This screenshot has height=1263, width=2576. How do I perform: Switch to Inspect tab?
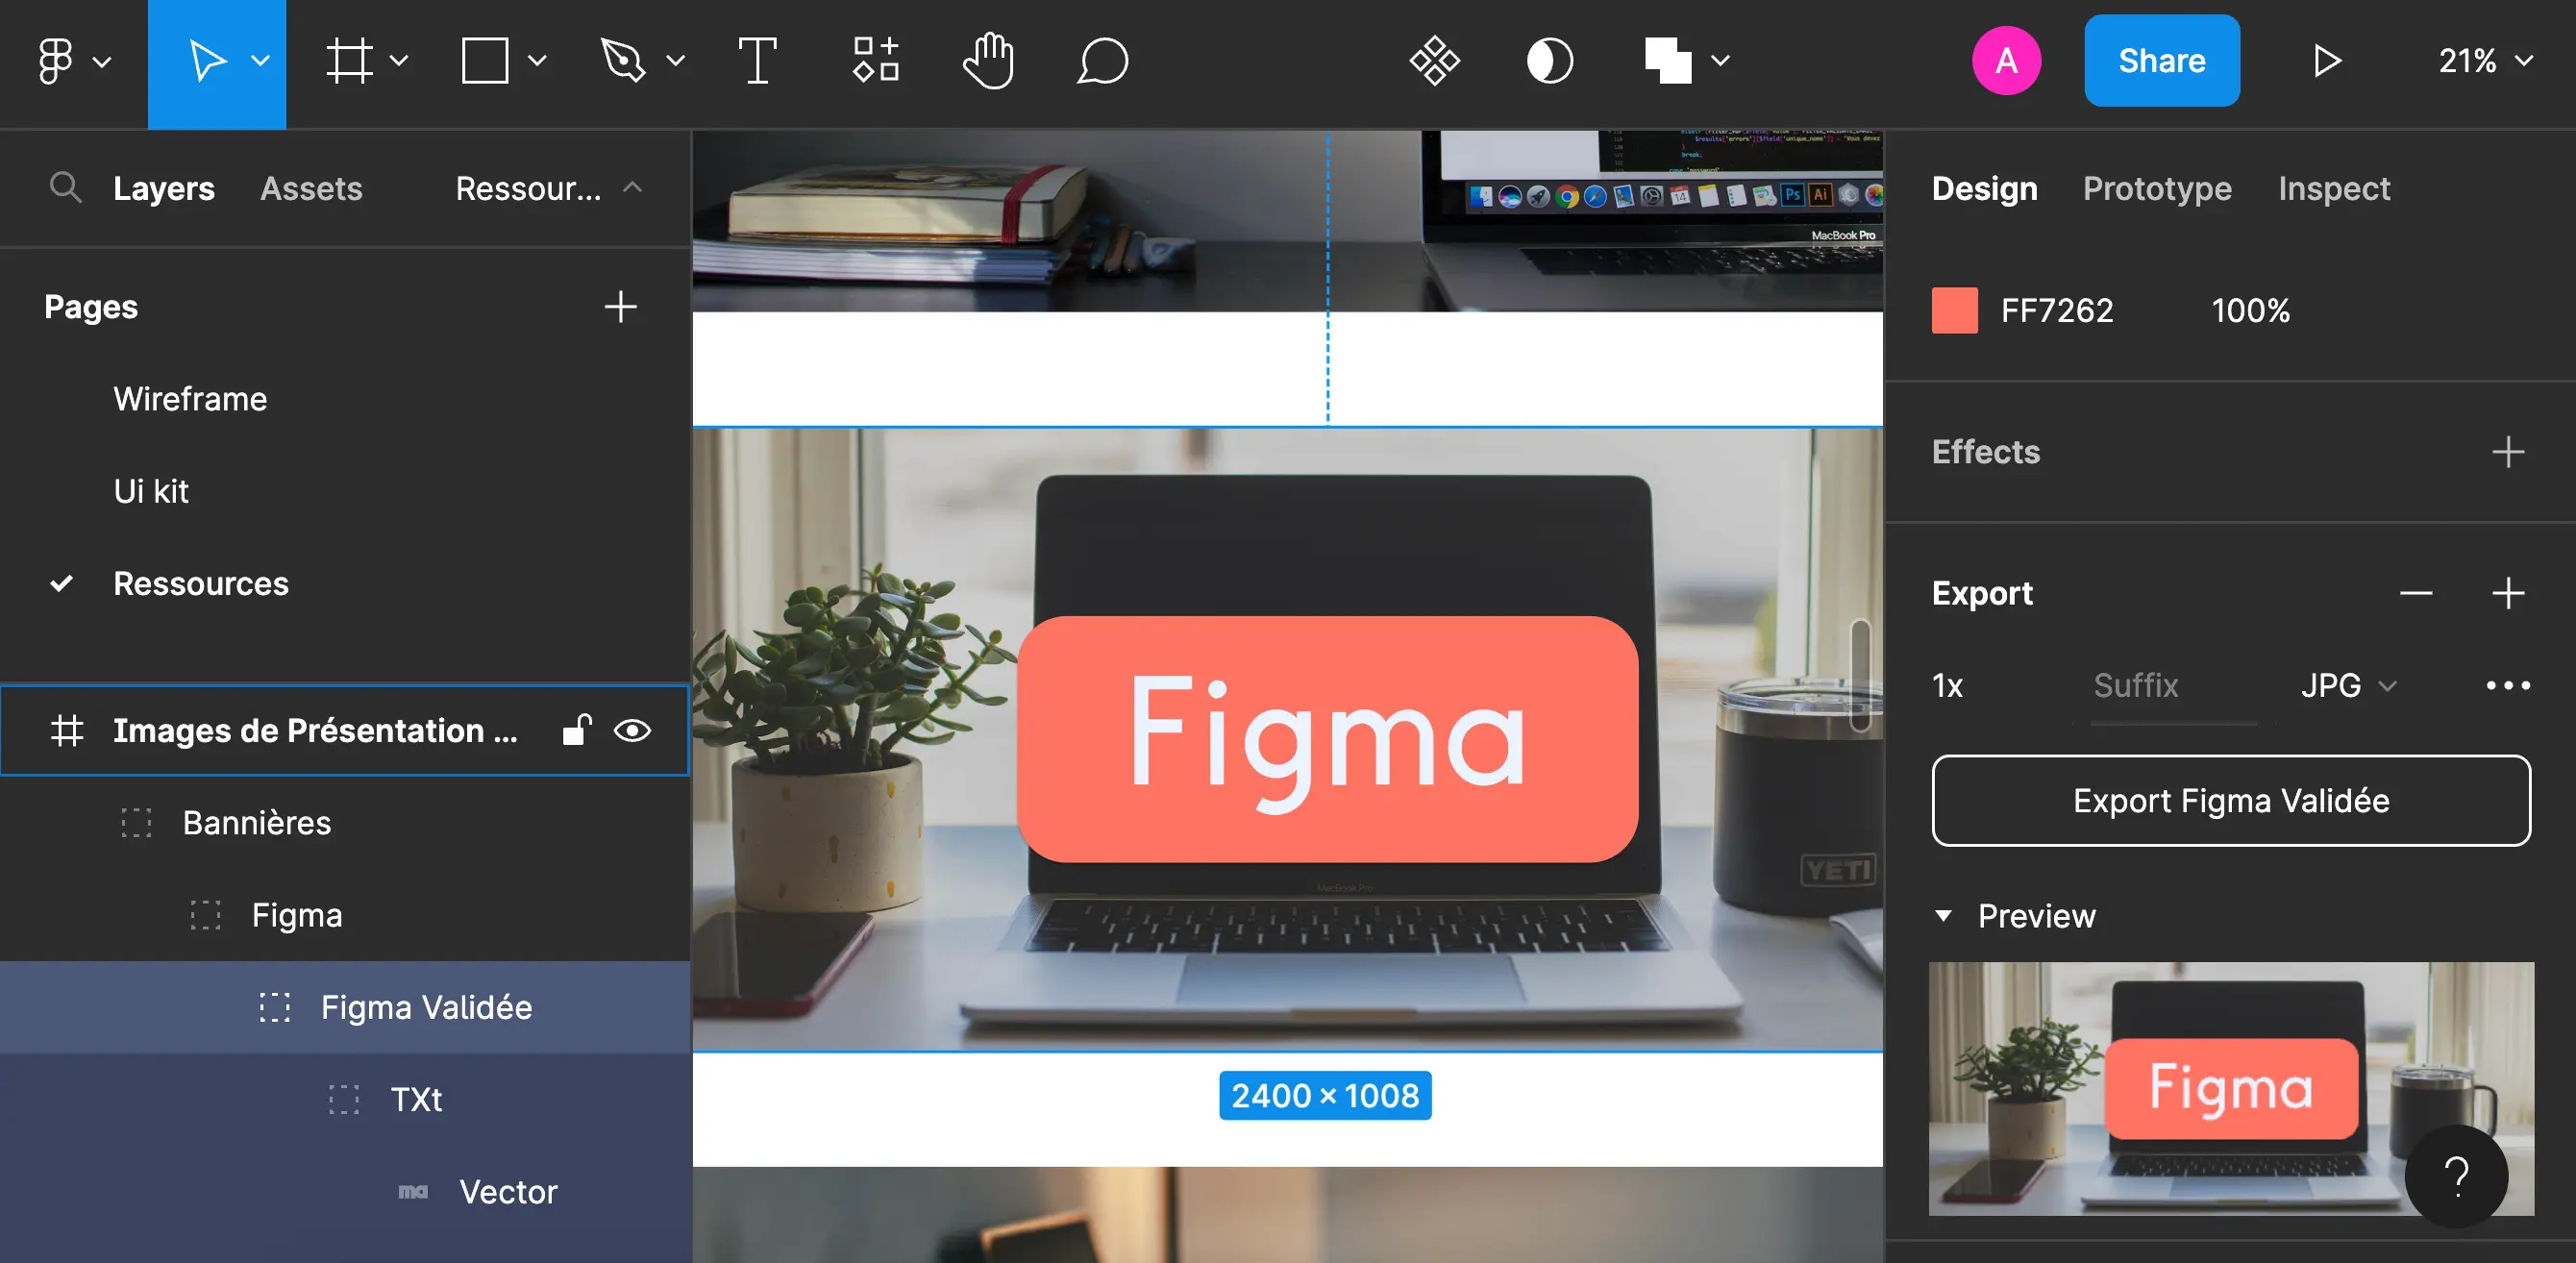tap(2335, 189)
